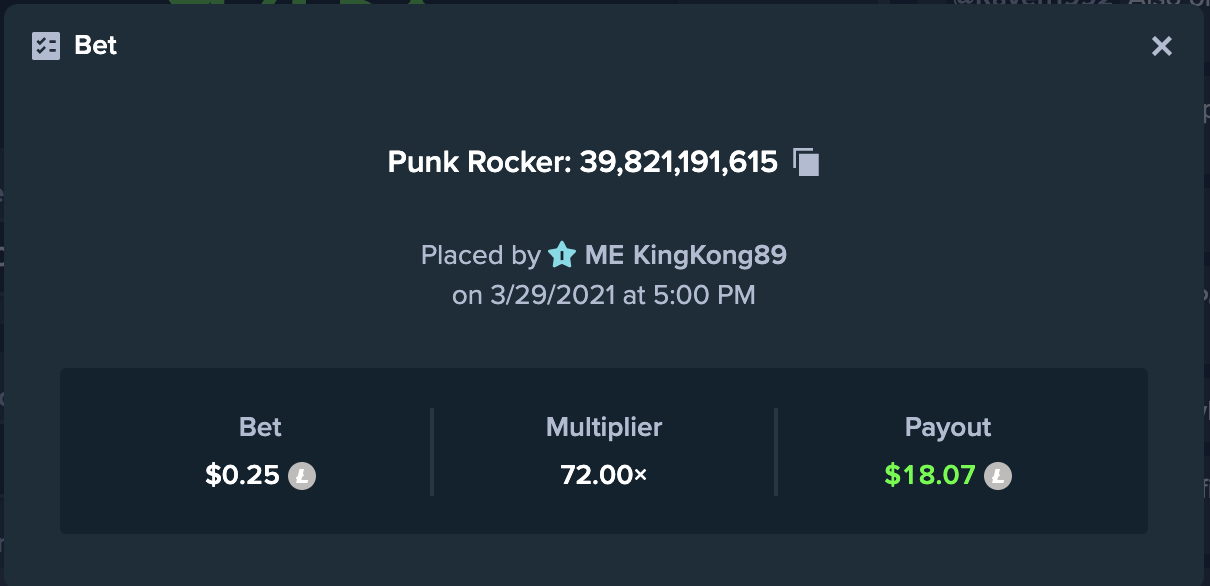Click the Bet label in stats panel
Screen dimensions: 1210x586
point(260,428)
